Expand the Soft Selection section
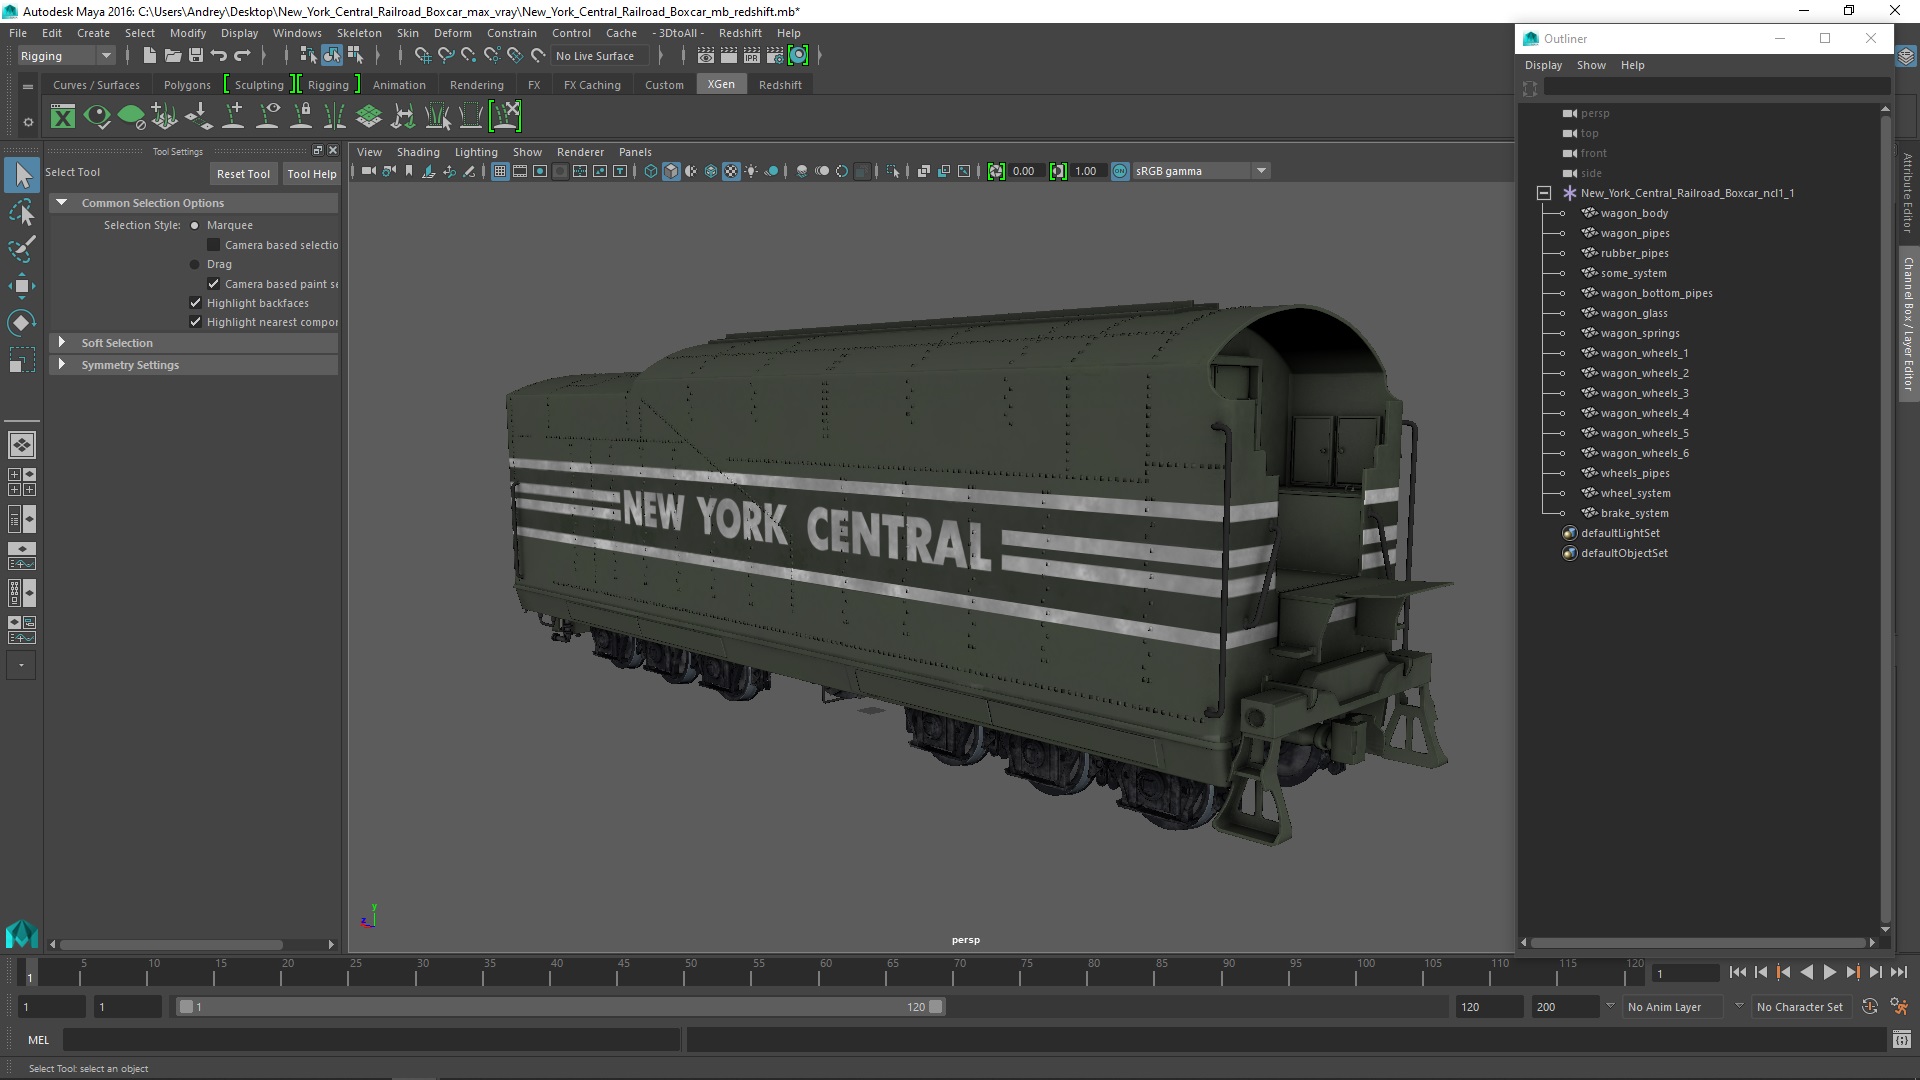 point(62,343)
